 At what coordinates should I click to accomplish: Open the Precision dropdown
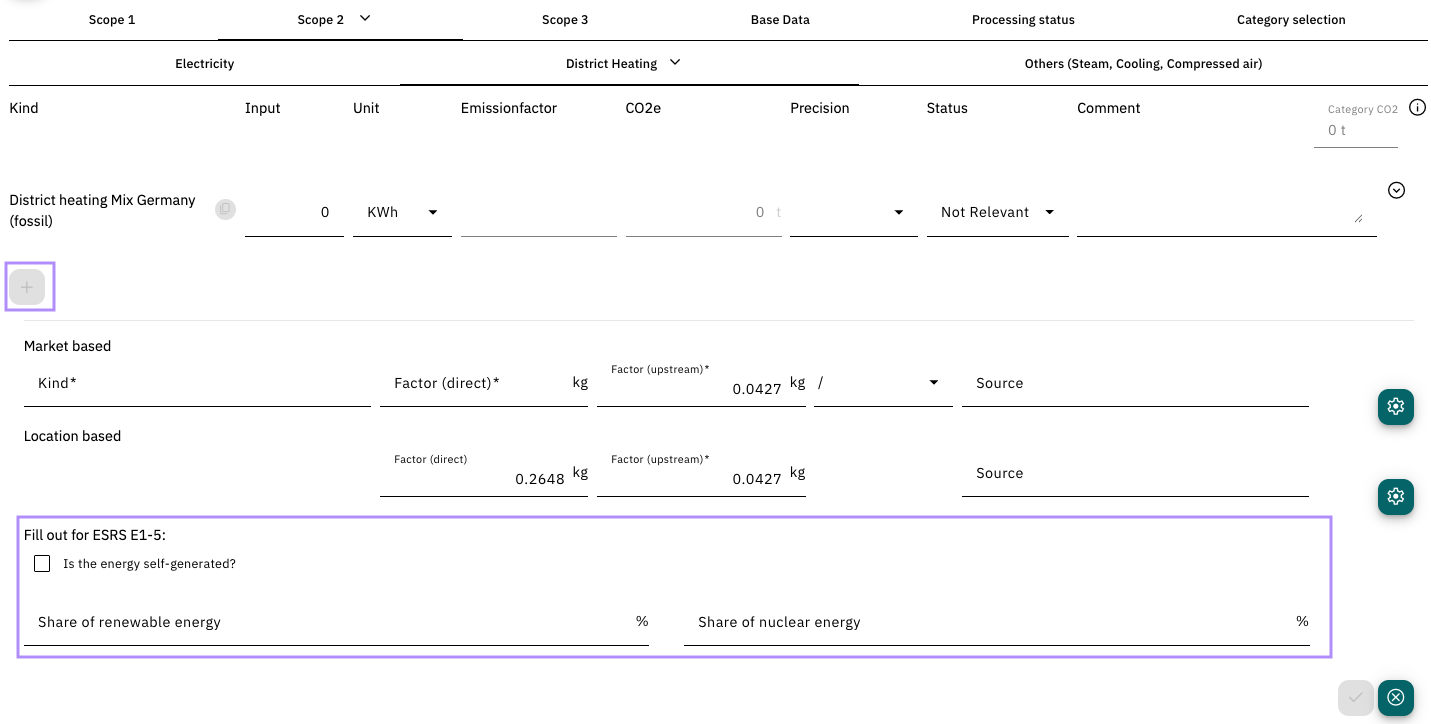(x=853, y=212)
